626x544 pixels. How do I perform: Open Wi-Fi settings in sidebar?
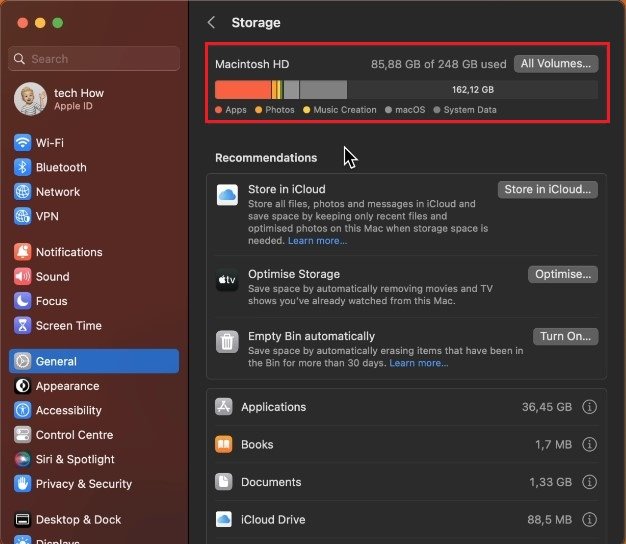click(x=49, y=143)
